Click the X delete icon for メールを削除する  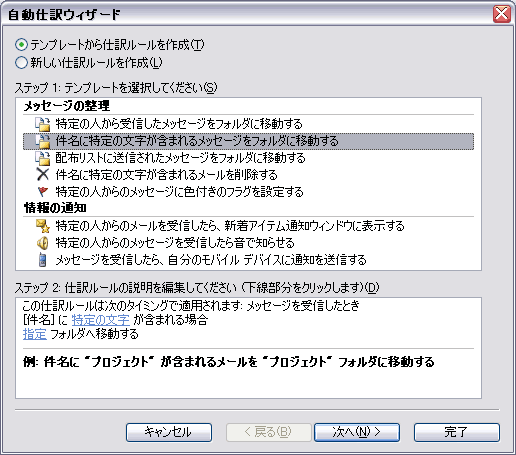click(x=43, y=174)
